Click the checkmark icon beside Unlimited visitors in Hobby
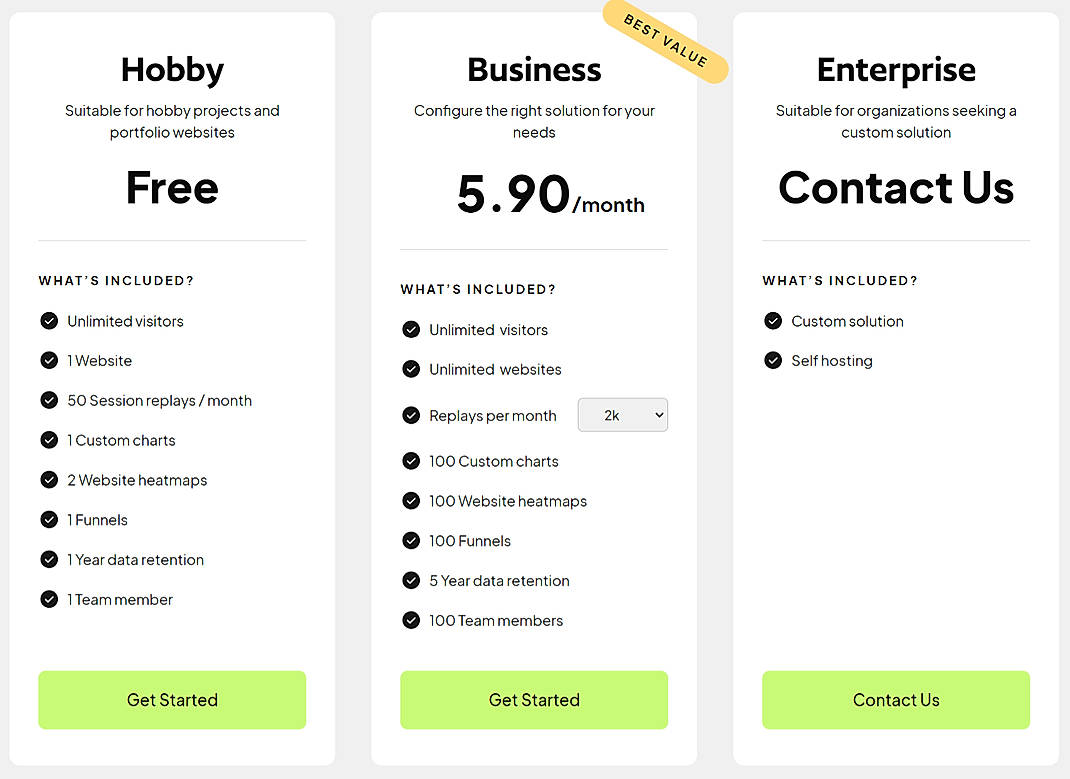This screenshot has width=1070, height=779. pos(49,321)
